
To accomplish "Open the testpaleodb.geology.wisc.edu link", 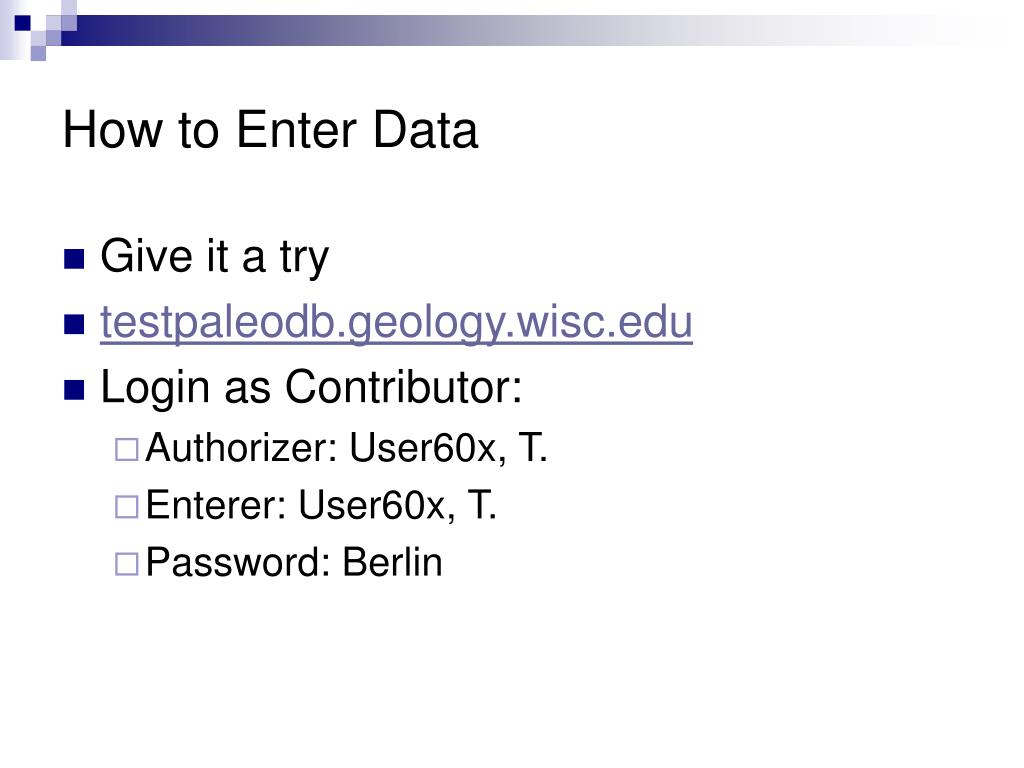I will 396,323.
